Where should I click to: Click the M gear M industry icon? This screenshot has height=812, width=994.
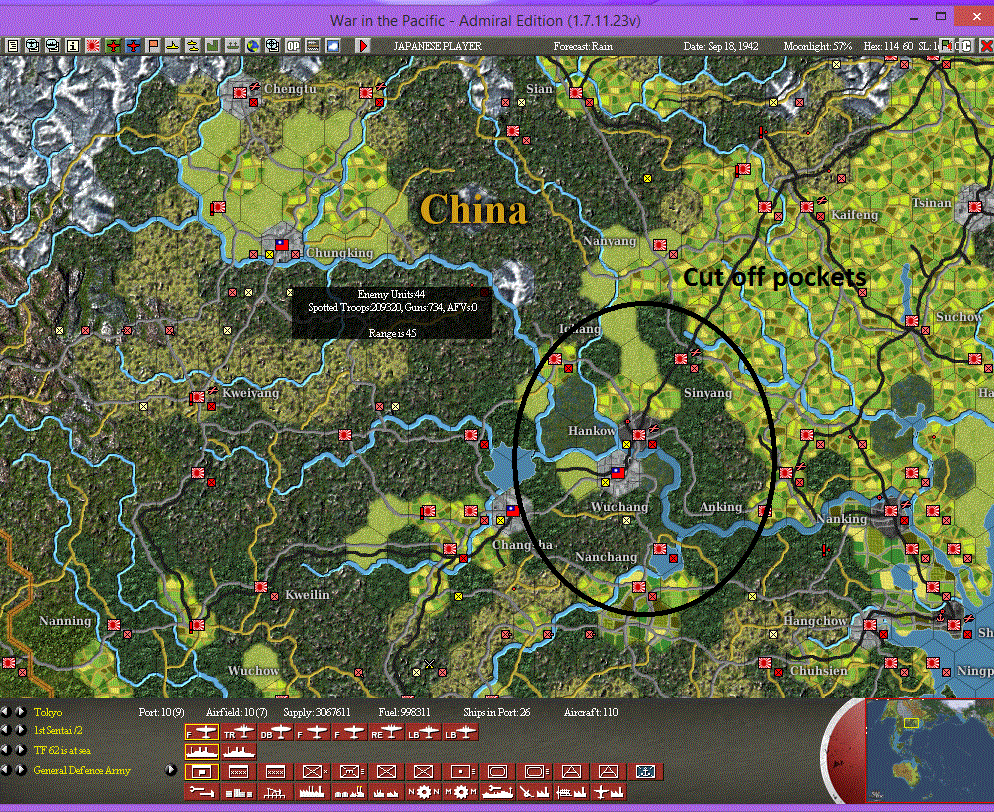pos(462,792)
